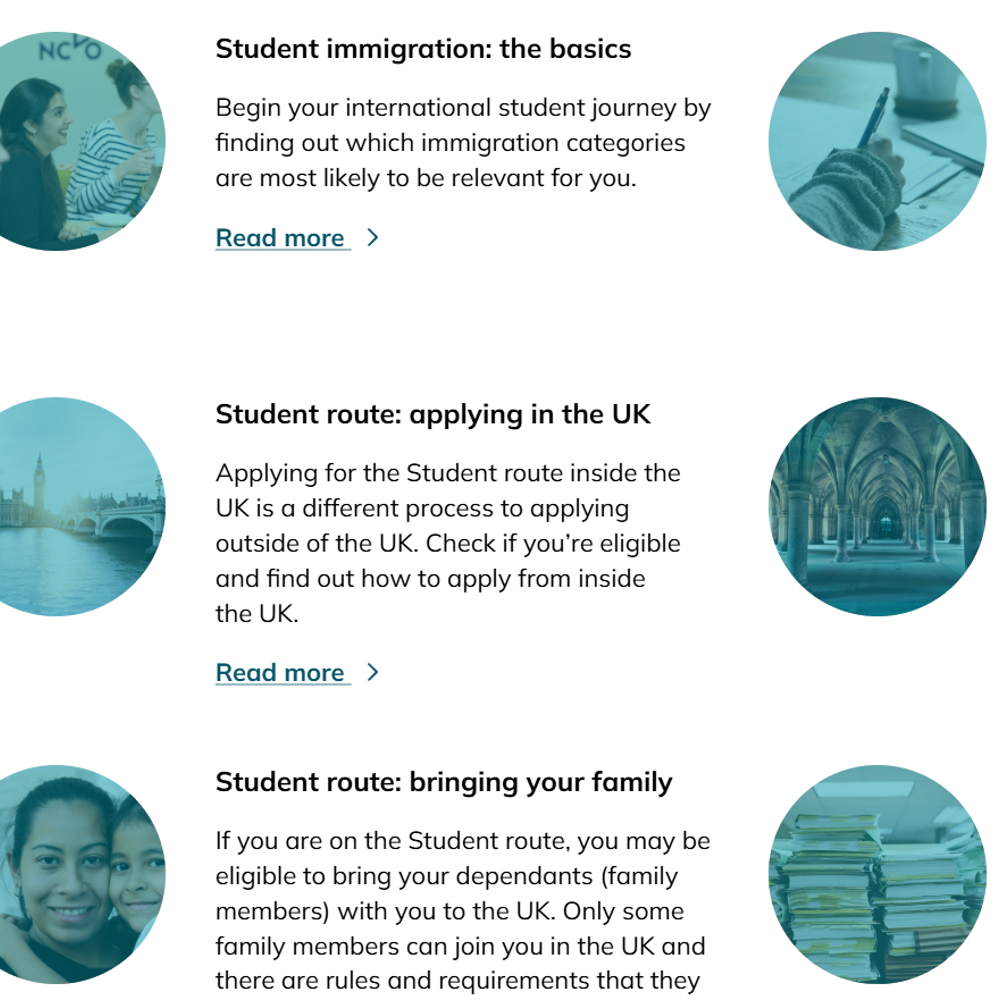Viewport: 1000px width, 1000px height.
Task: Open Read more under Student immigration basics
Action: [x=281, y=238]
